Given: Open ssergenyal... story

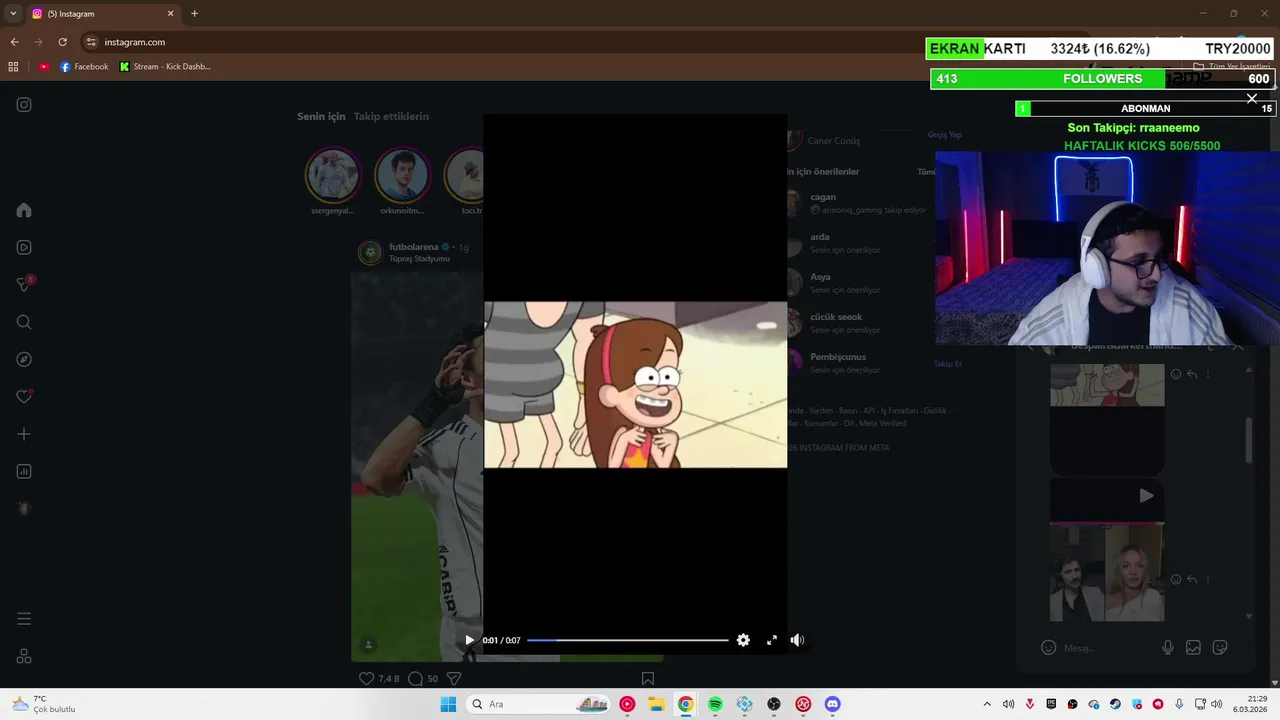Looking at the screenshot, I should 332,175.
